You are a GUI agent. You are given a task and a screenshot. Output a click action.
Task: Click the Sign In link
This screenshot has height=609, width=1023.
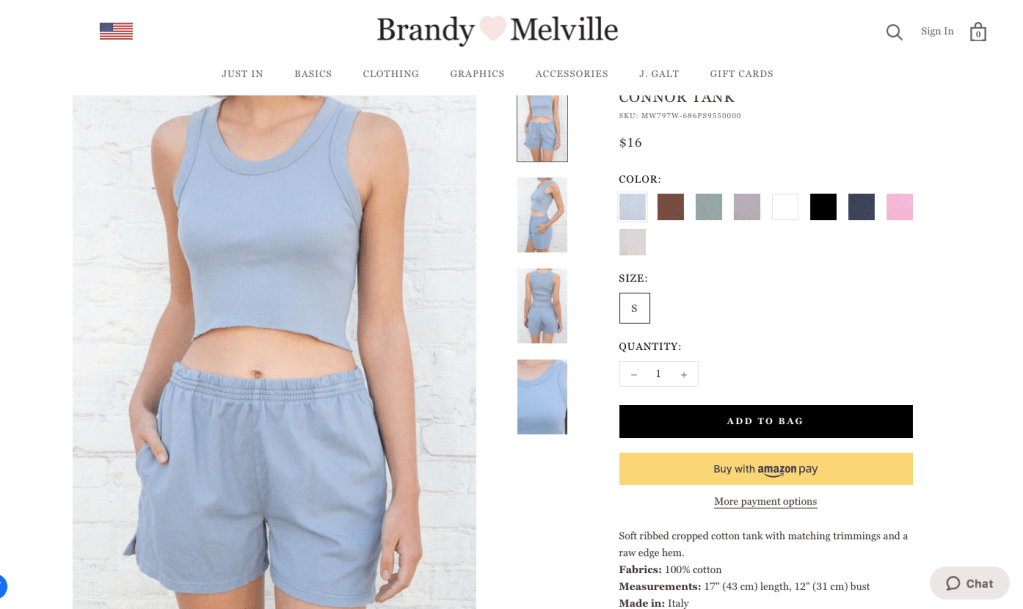click(x=937, y=31)
